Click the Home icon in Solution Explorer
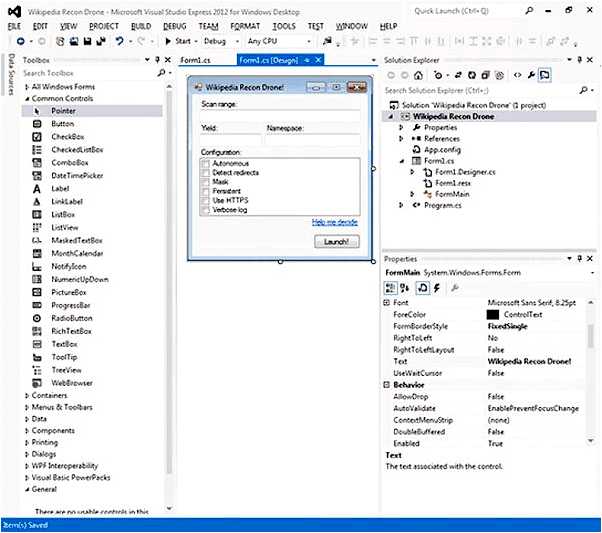The image size is (602, 533). click(x=418, y=75)
